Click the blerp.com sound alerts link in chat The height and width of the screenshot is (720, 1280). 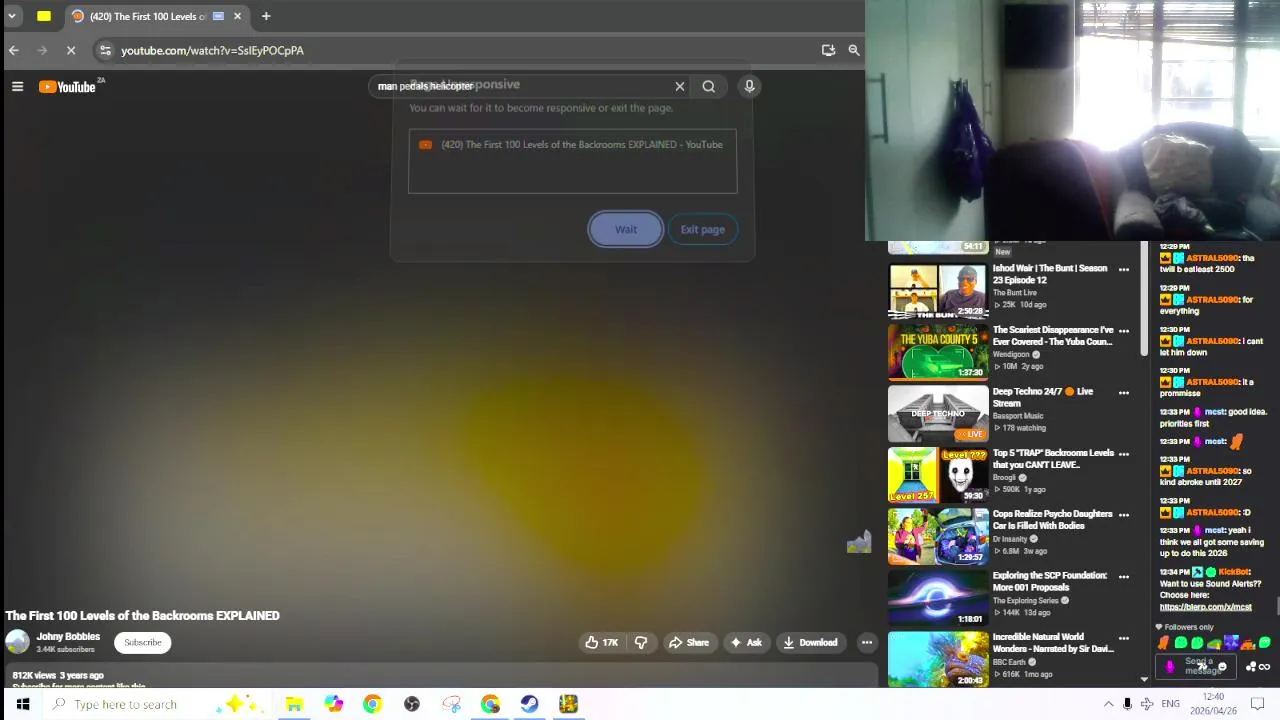(x=1205, y=607)
